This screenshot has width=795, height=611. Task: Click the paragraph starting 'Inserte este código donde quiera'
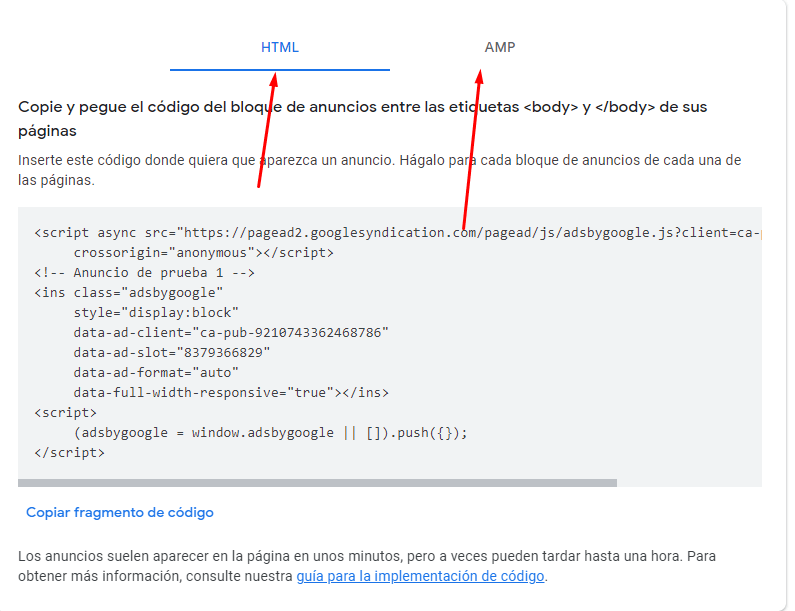pos(380,170)
